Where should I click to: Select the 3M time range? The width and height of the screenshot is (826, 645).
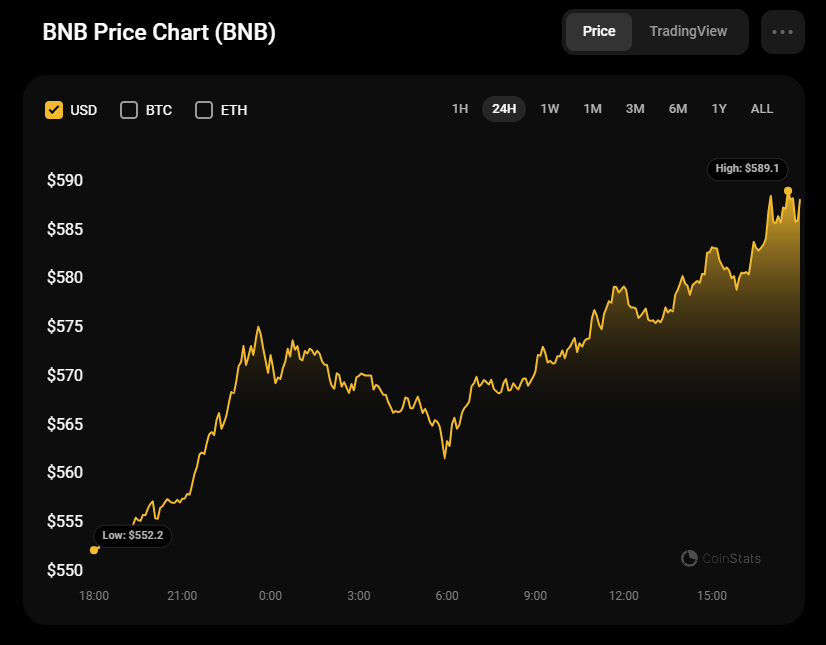click(x=635, y=109)
